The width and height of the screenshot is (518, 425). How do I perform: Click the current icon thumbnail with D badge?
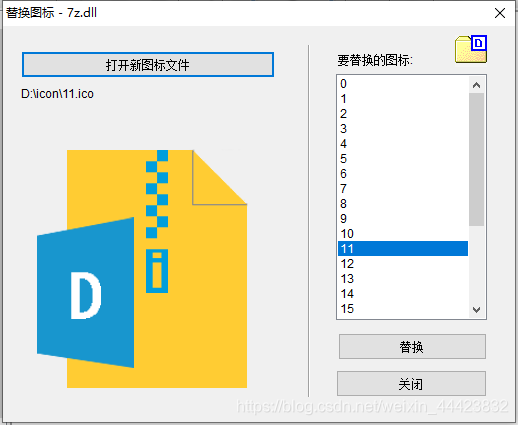pyautogui.click(x=471, y=49)
